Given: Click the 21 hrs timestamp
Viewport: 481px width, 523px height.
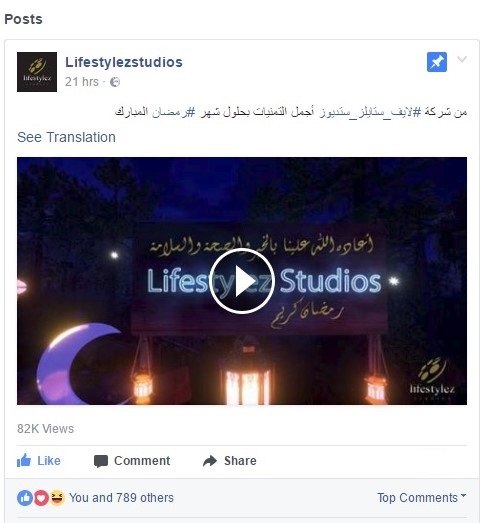Looking at the screenshot, I should (x=82, y=82).
